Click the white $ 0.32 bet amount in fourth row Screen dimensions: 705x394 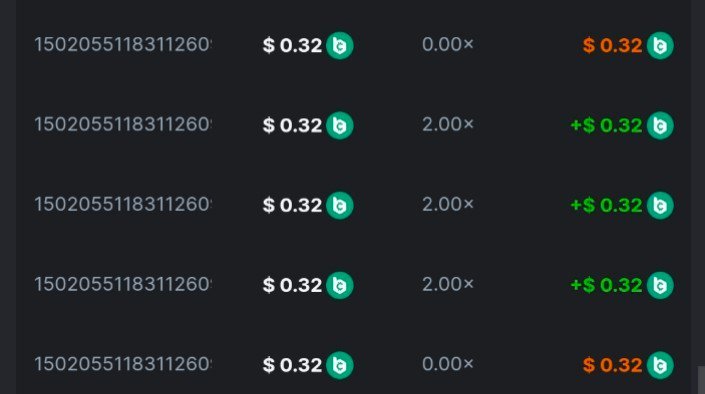[x=293, y=285]
